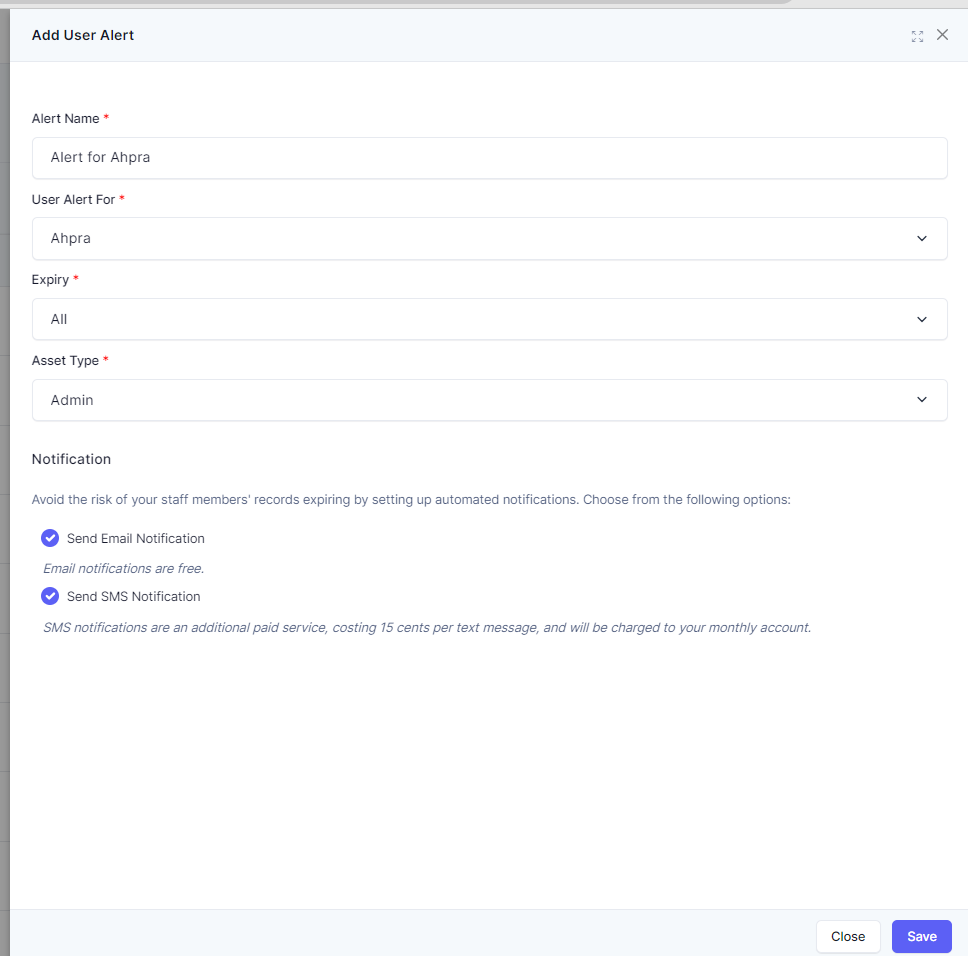Toggle SMS notifications back on

tap(50, 596)
